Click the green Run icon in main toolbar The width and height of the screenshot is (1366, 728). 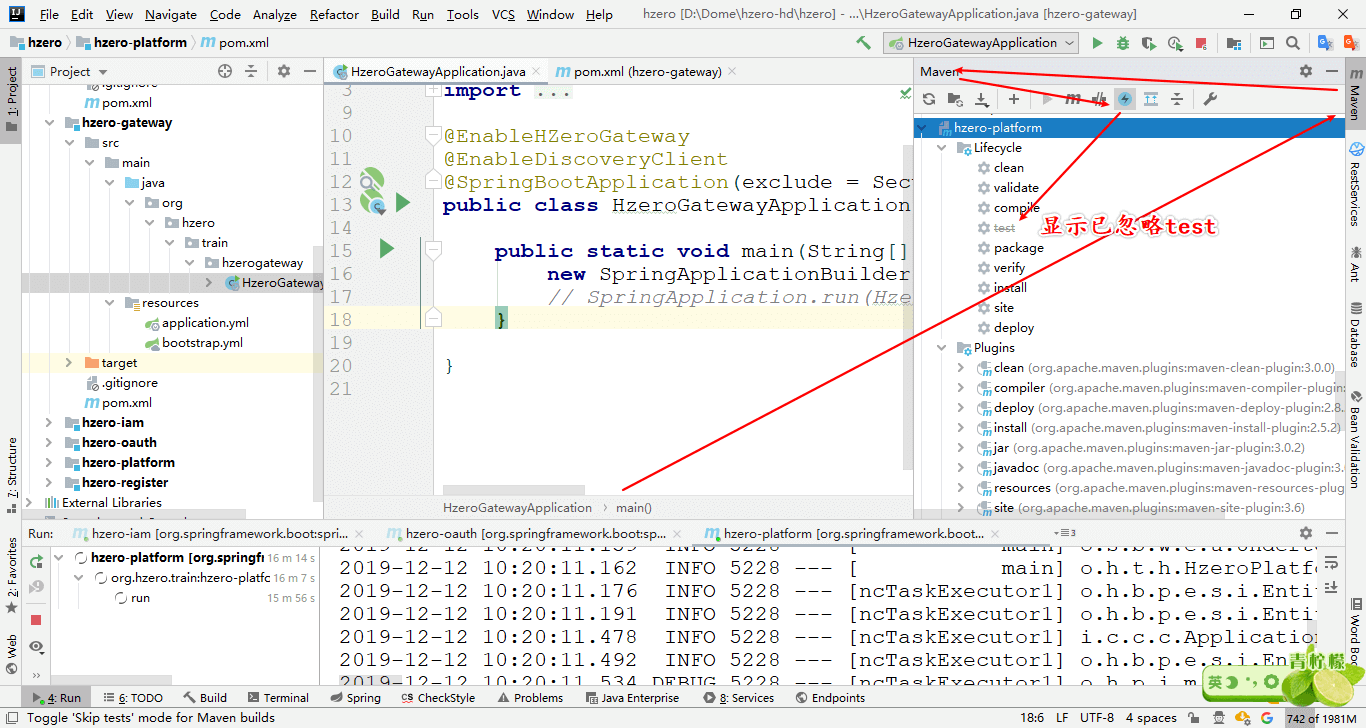1097,43
